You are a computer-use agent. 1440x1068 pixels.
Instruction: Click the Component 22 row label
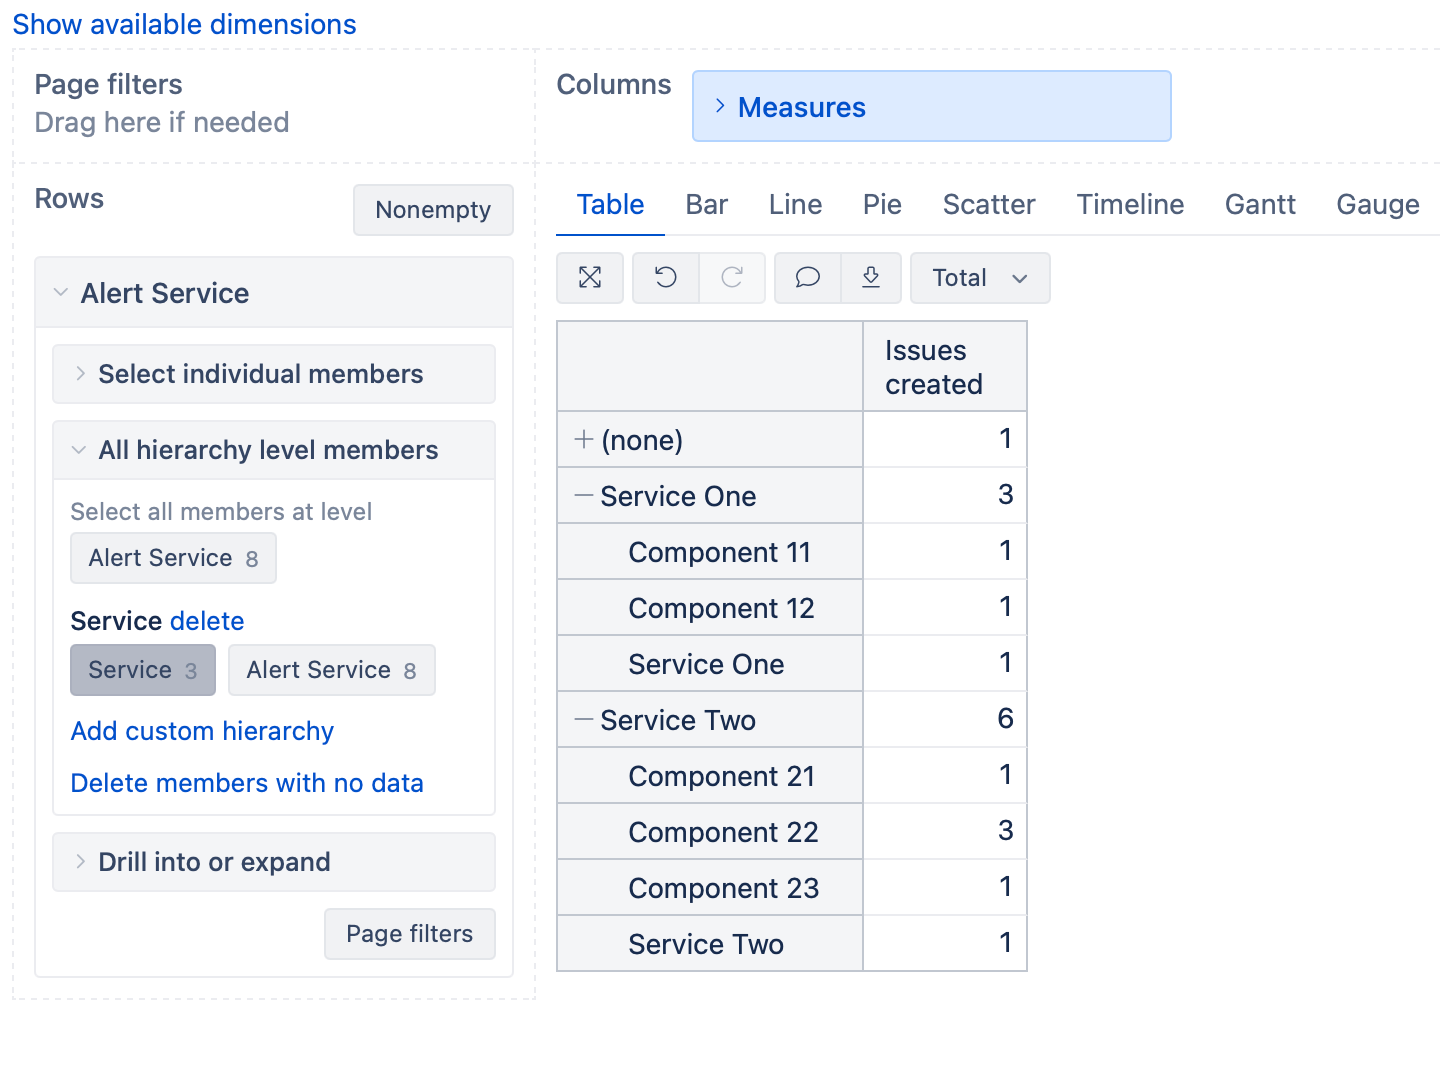tap(724, 832)
